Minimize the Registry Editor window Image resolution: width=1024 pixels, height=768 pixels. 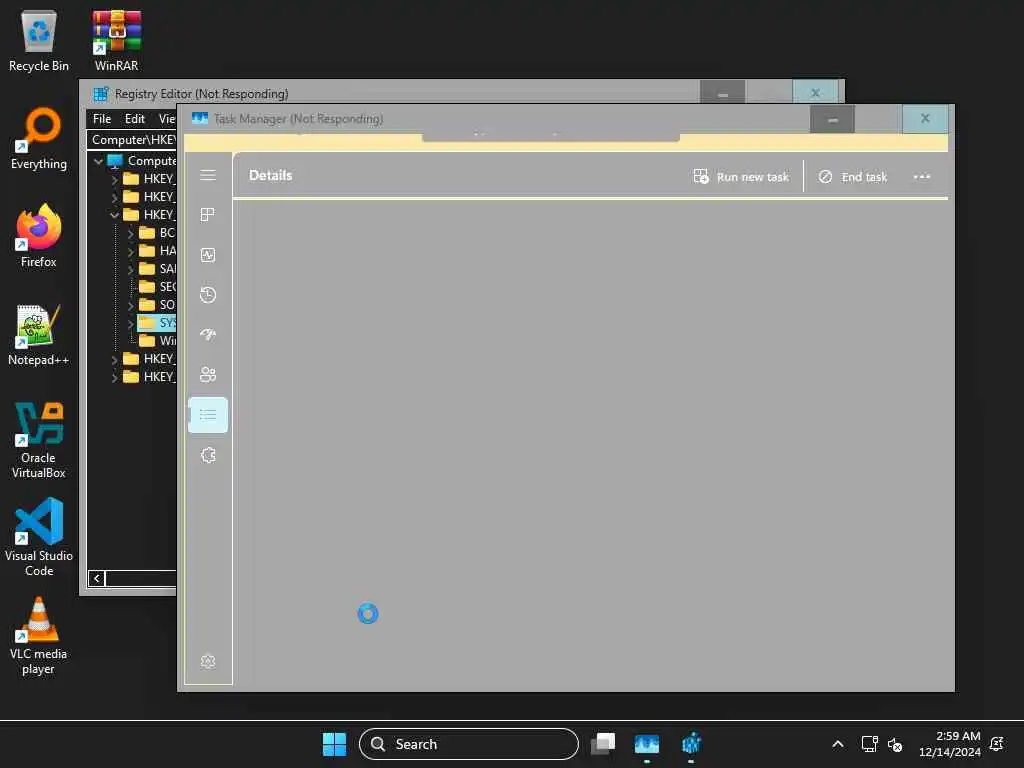722,94
